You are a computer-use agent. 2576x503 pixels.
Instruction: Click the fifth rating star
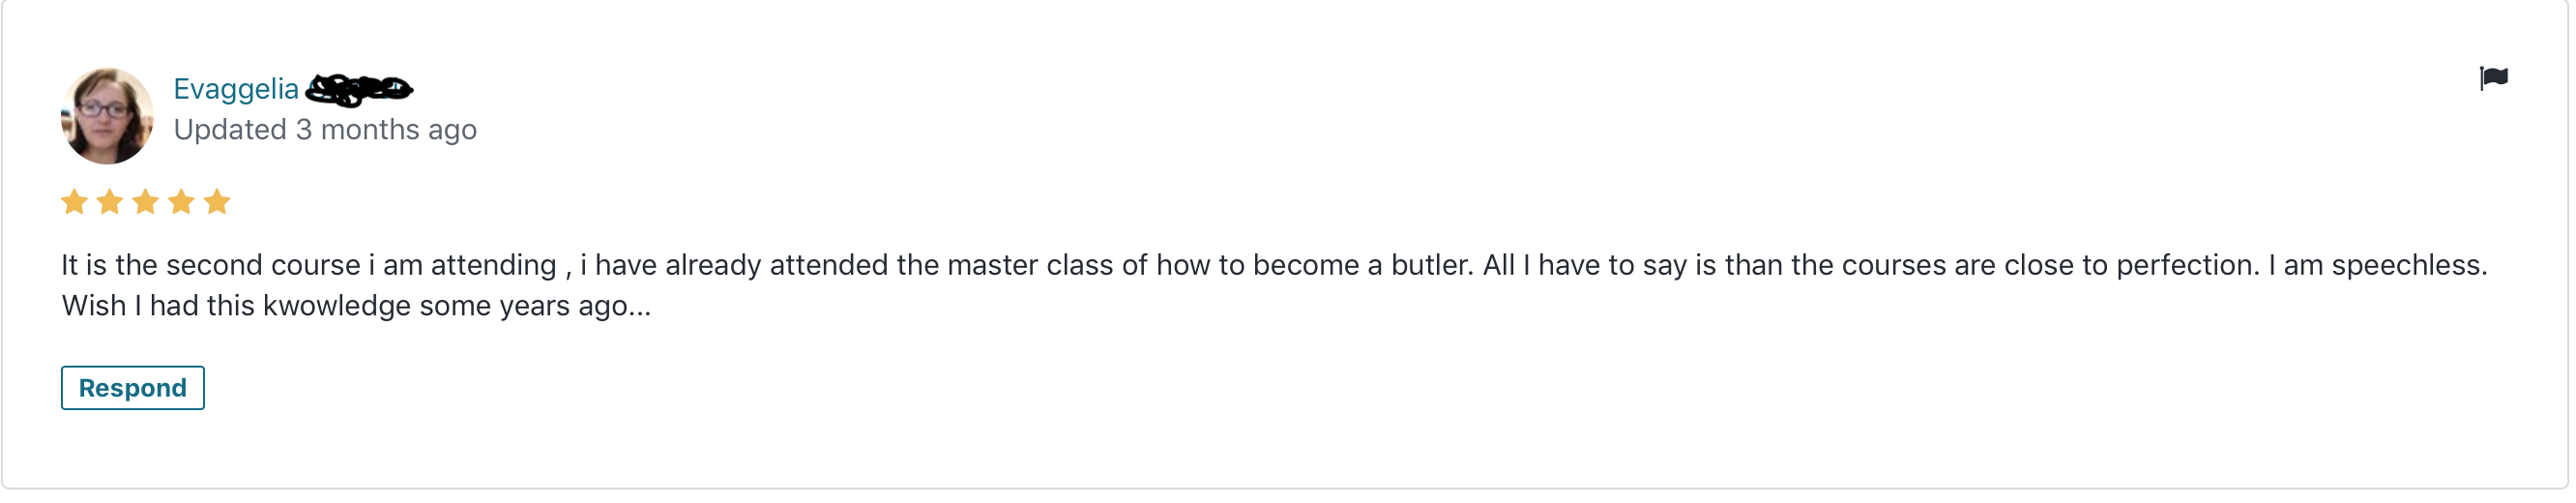pyautogui.click(x=217, y=203)
